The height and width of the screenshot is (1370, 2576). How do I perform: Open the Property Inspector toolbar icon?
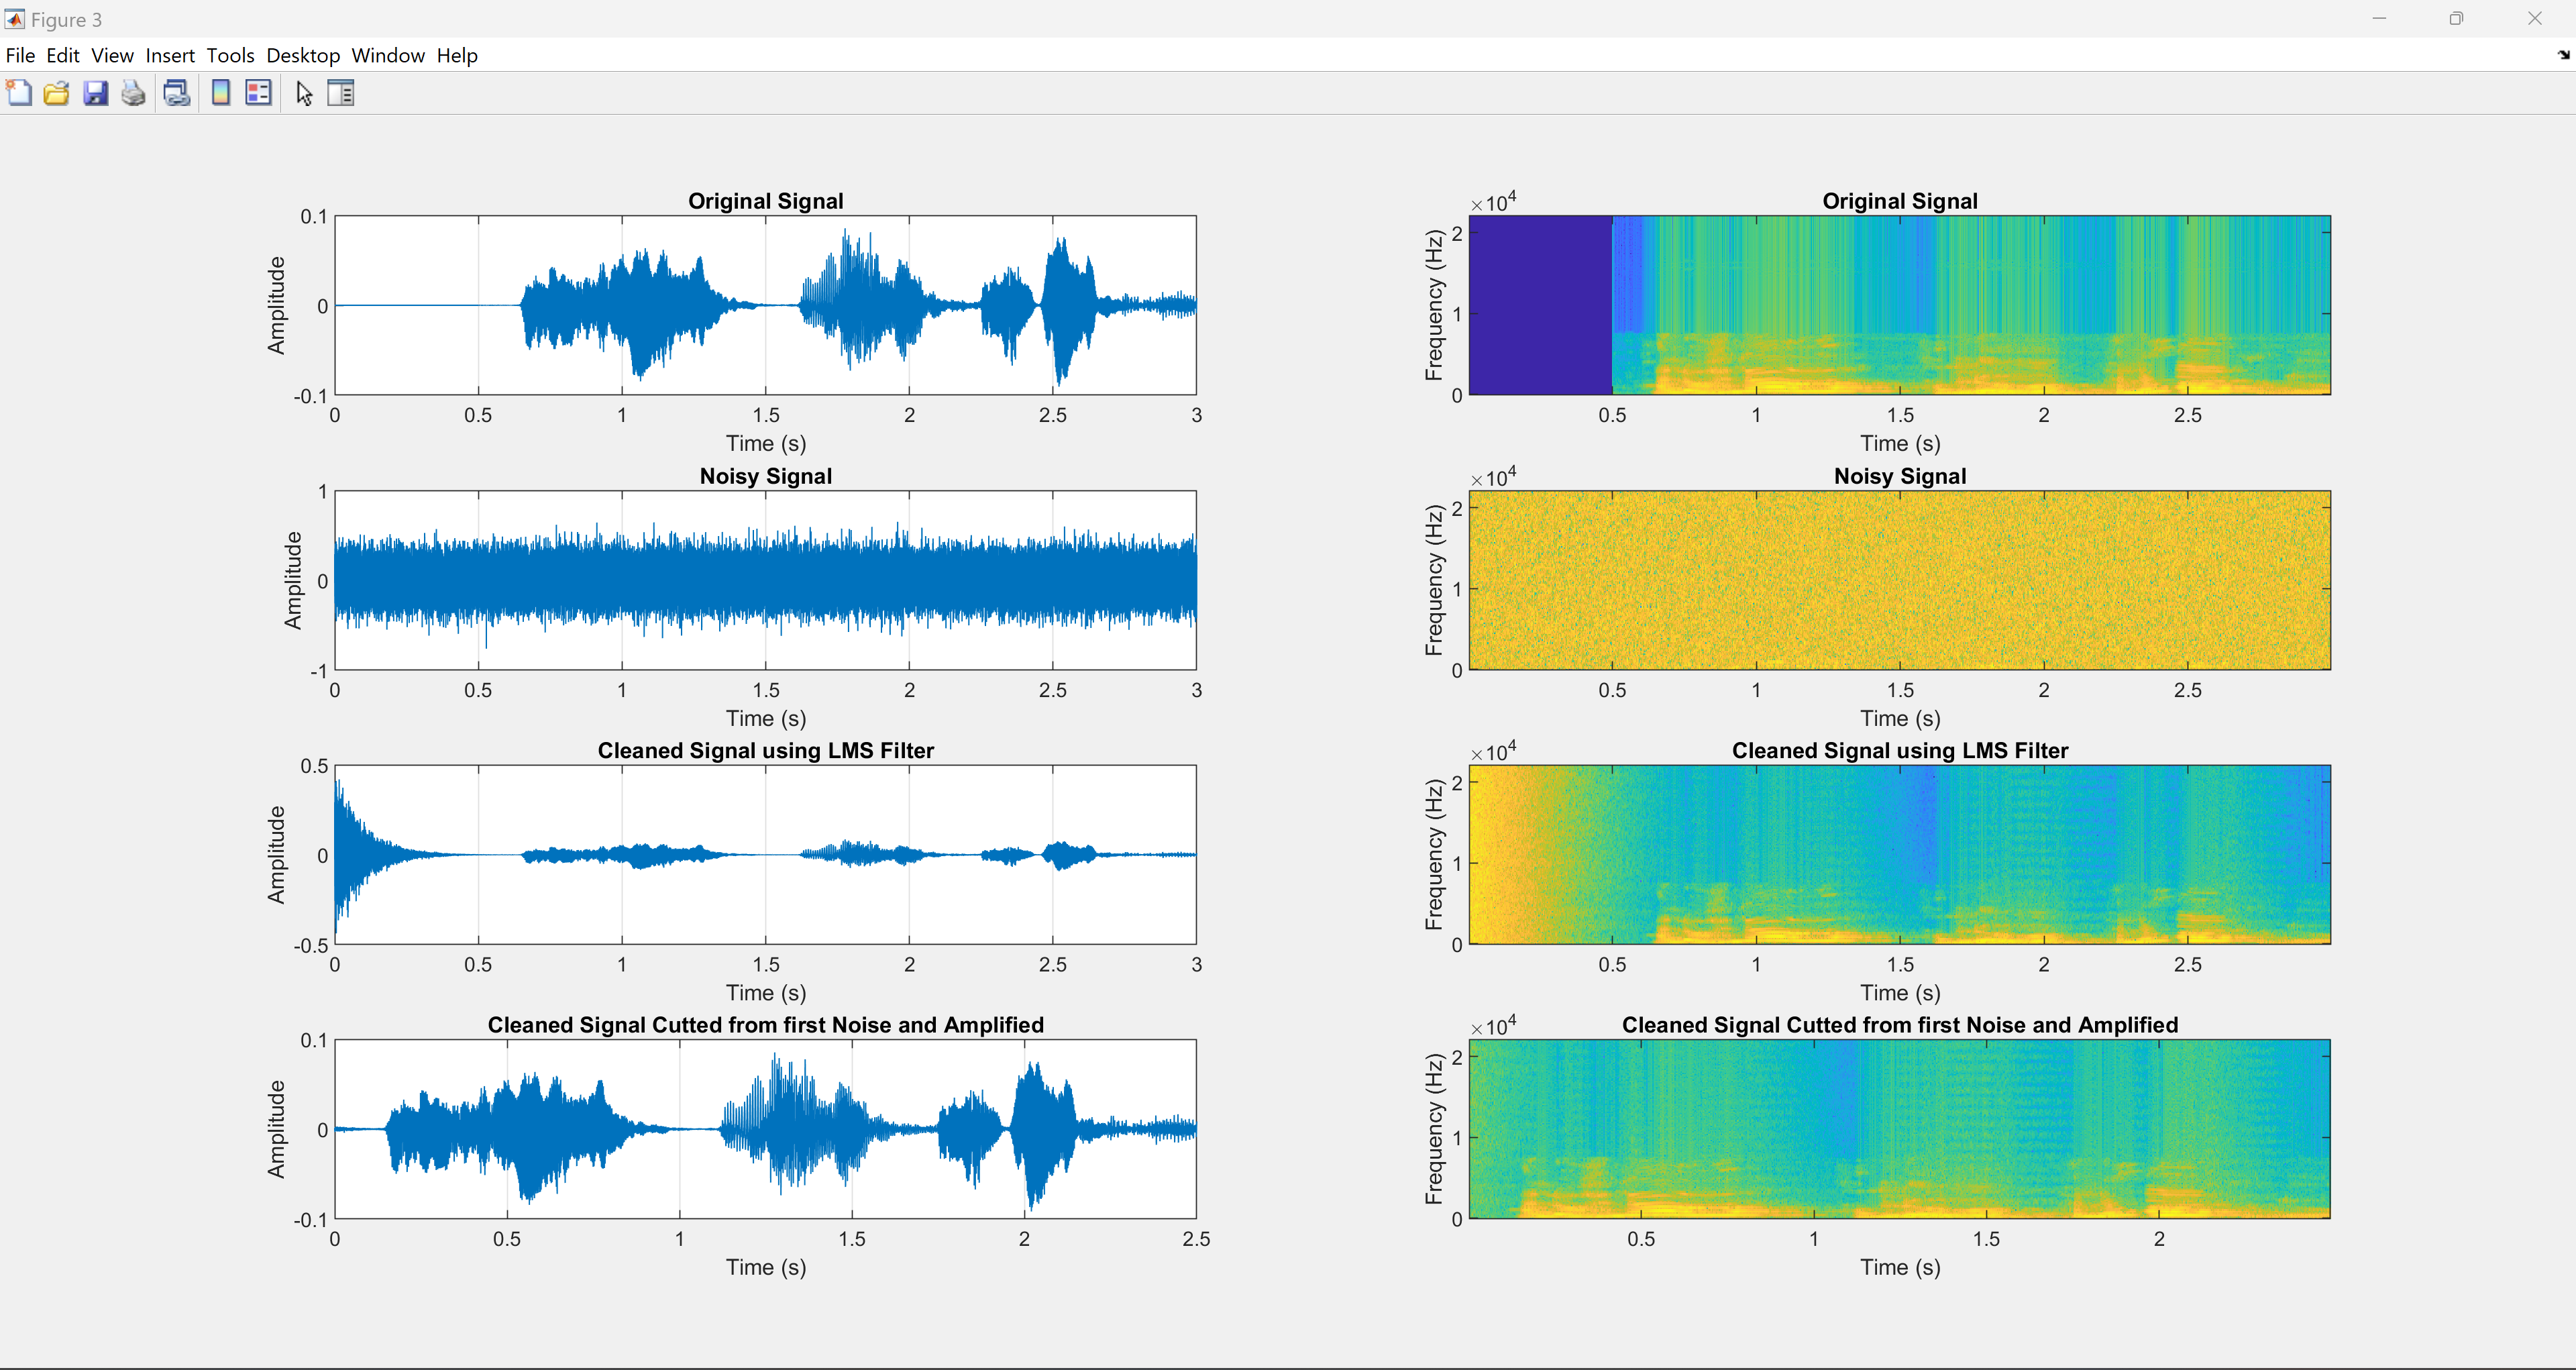tap(341, 93)
